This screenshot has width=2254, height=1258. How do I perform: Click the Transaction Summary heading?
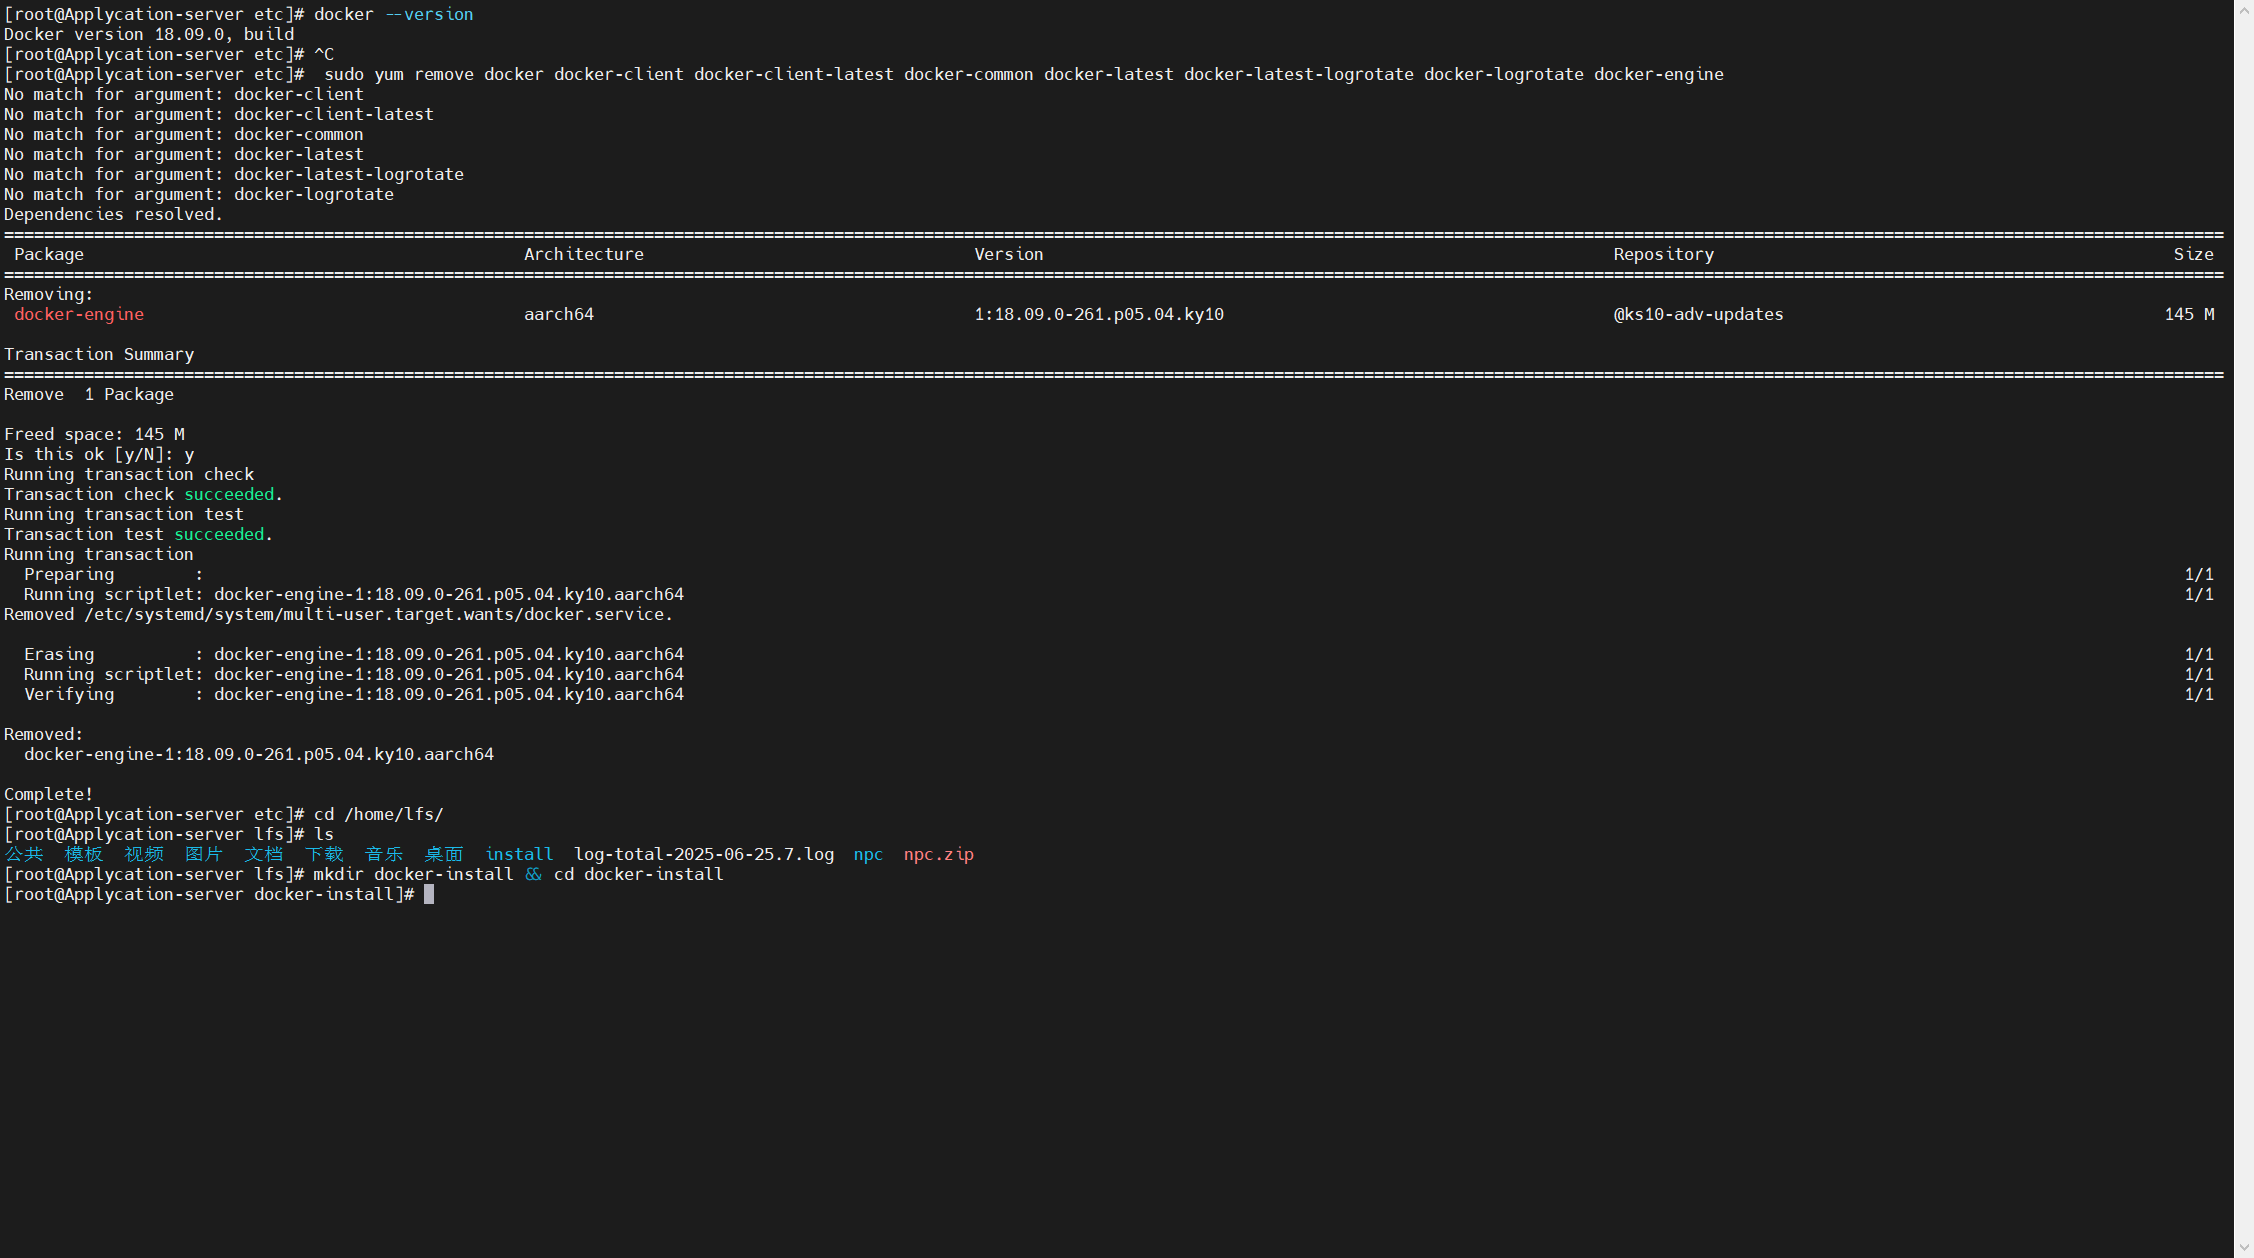[x=99, y=354]
